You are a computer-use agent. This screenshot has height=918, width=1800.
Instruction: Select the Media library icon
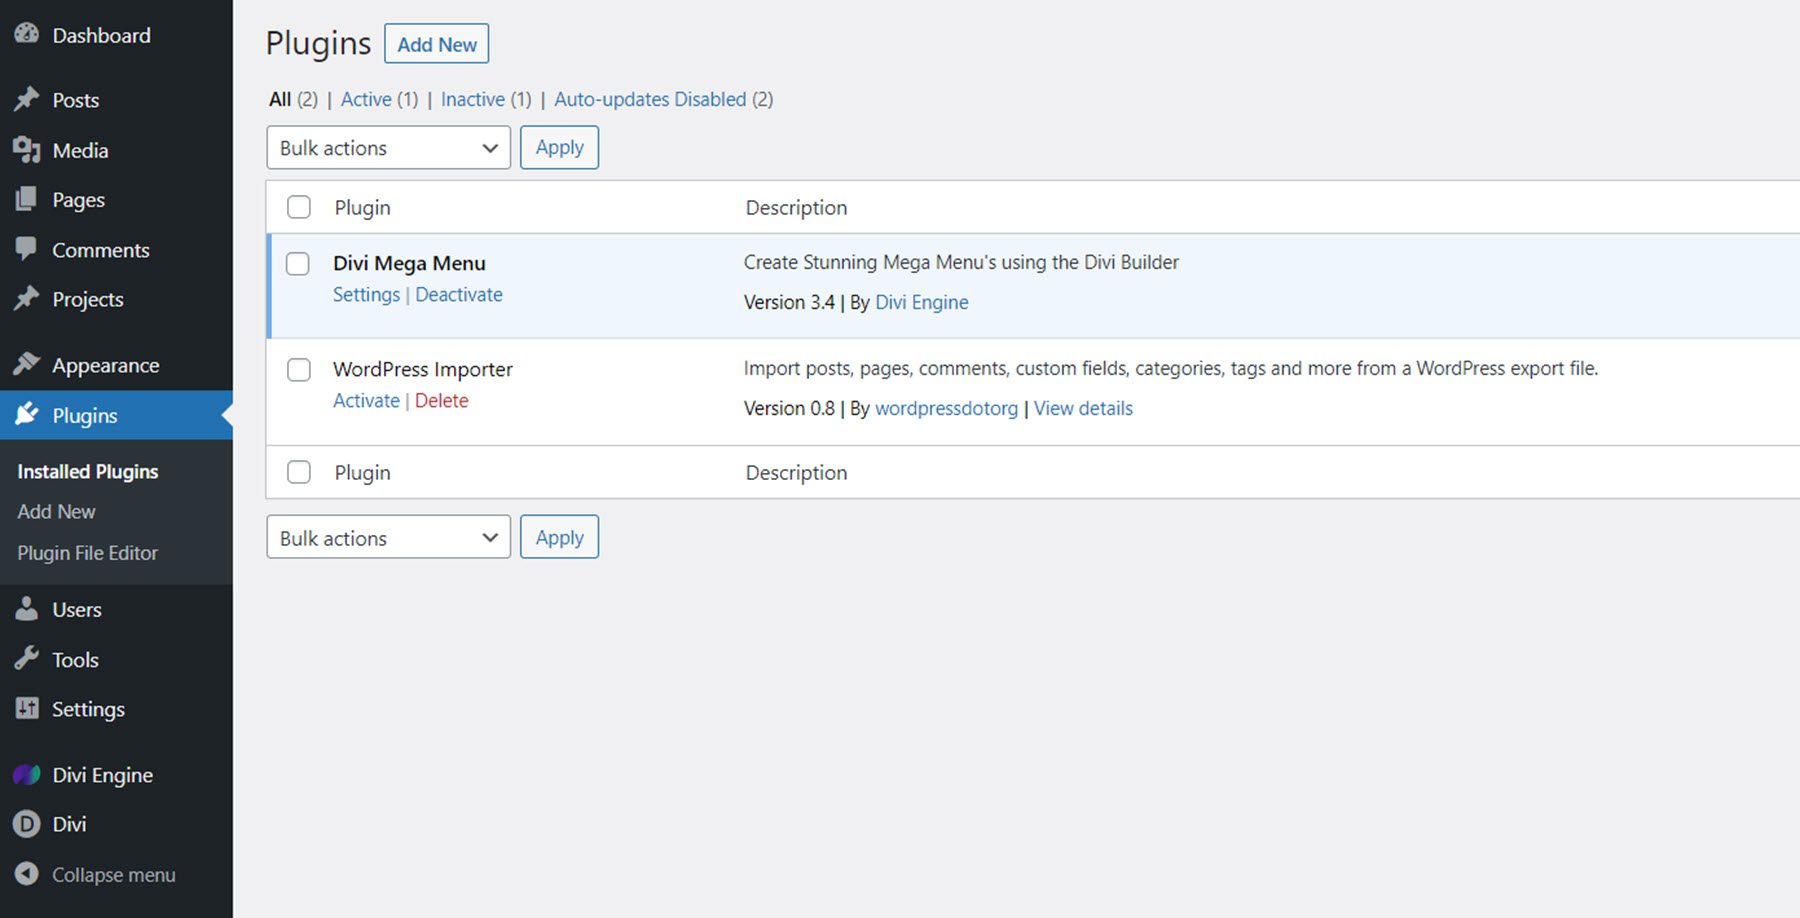(x=25, y=149)
